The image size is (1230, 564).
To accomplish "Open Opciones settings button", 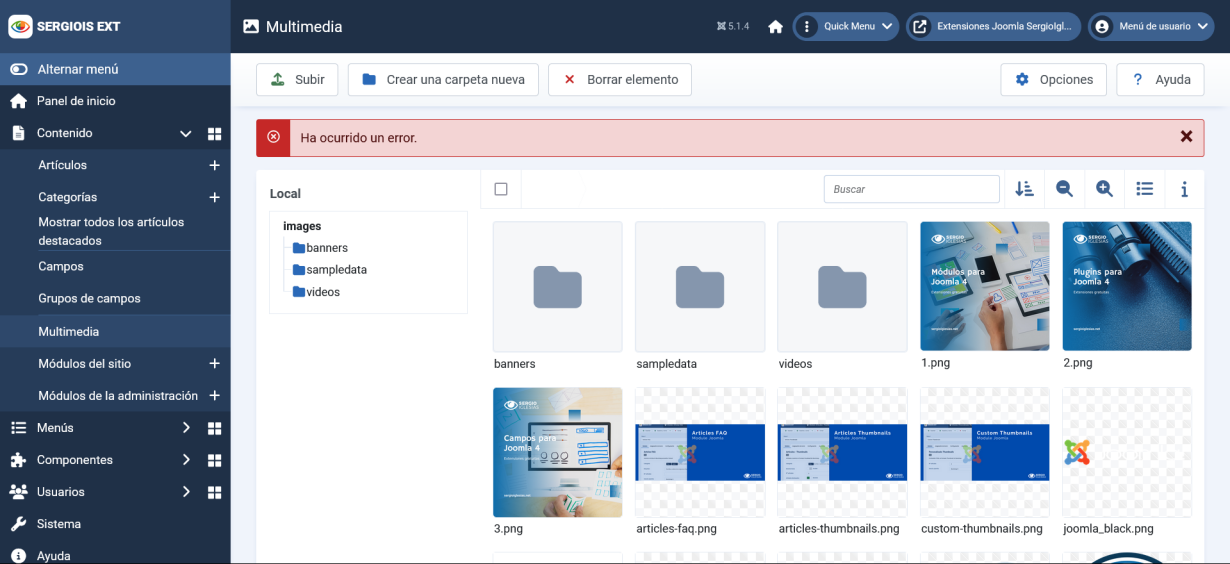I will 1054,80.
